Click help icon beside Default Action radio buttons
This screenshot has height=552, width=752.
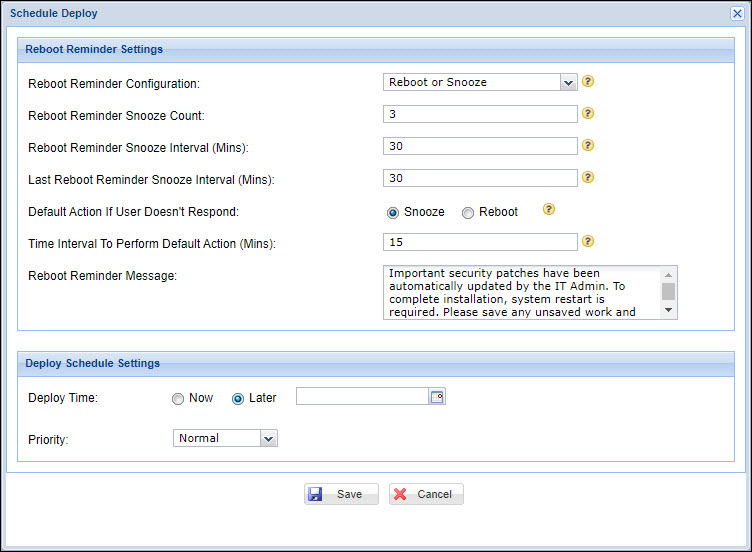point(548,210)
